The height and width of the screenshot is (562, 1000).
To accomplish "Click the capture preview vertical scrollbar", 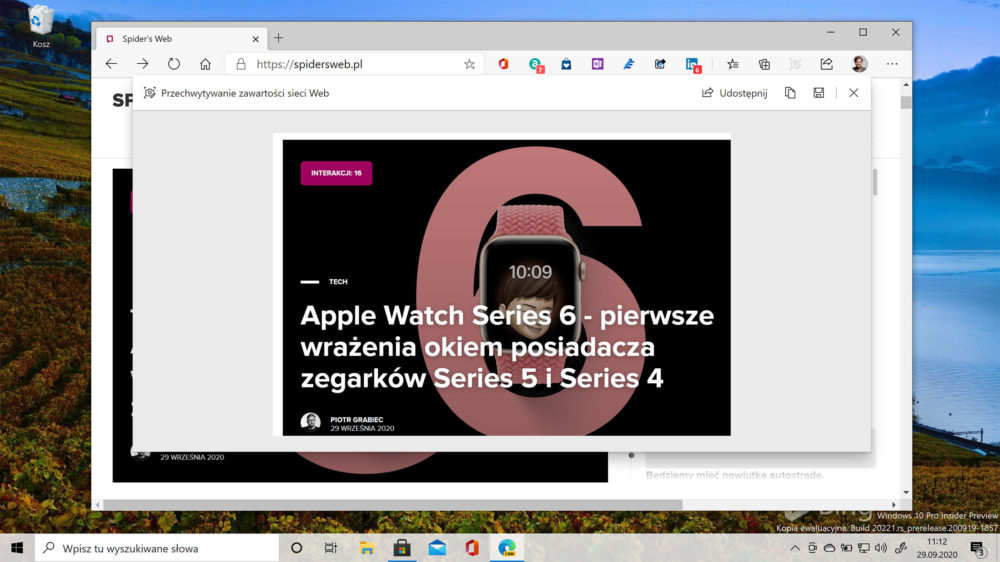I will (874, 182).
